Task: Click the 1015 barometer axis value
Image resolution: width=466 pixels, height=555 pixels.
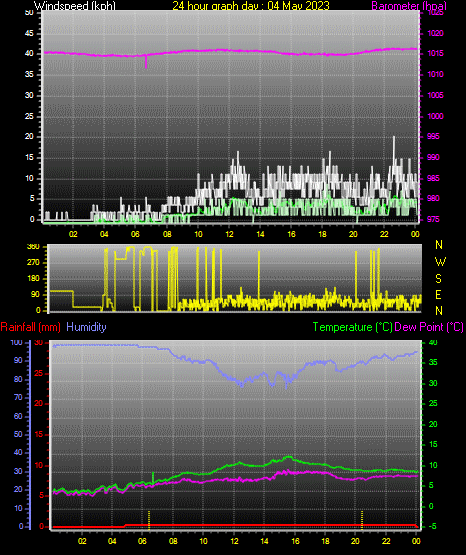Action: 436,53
